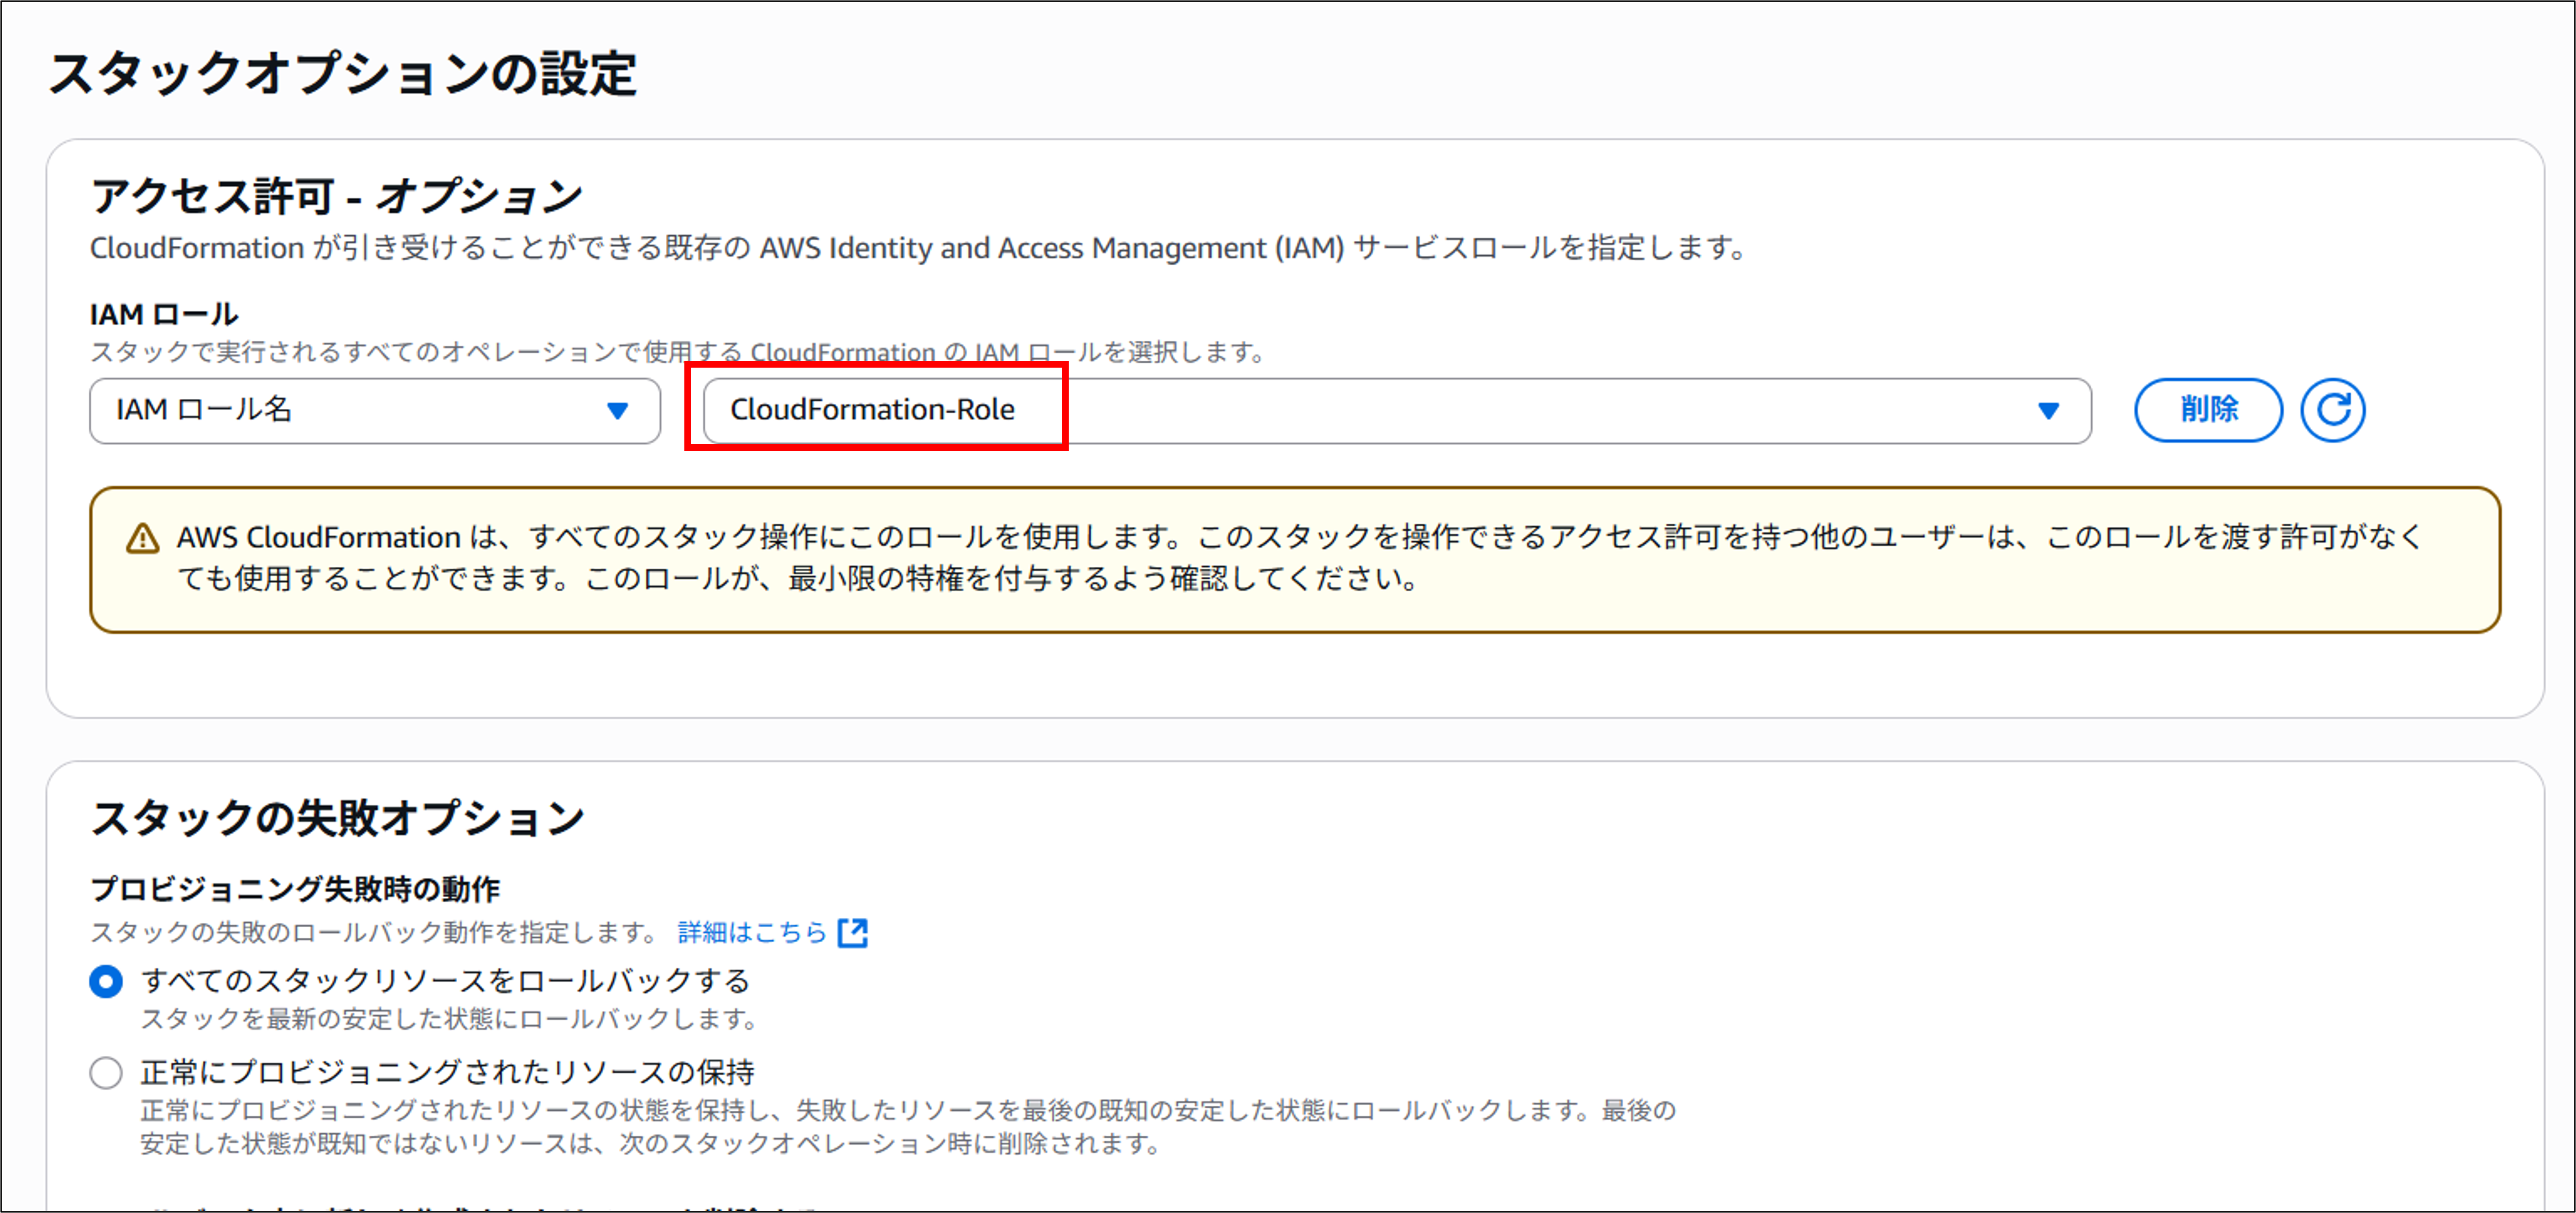This screenshot has height=1213, width=2576.
Task: Select すべてのスタックリソースをロールバックする radio option
Action: [106, 982]
